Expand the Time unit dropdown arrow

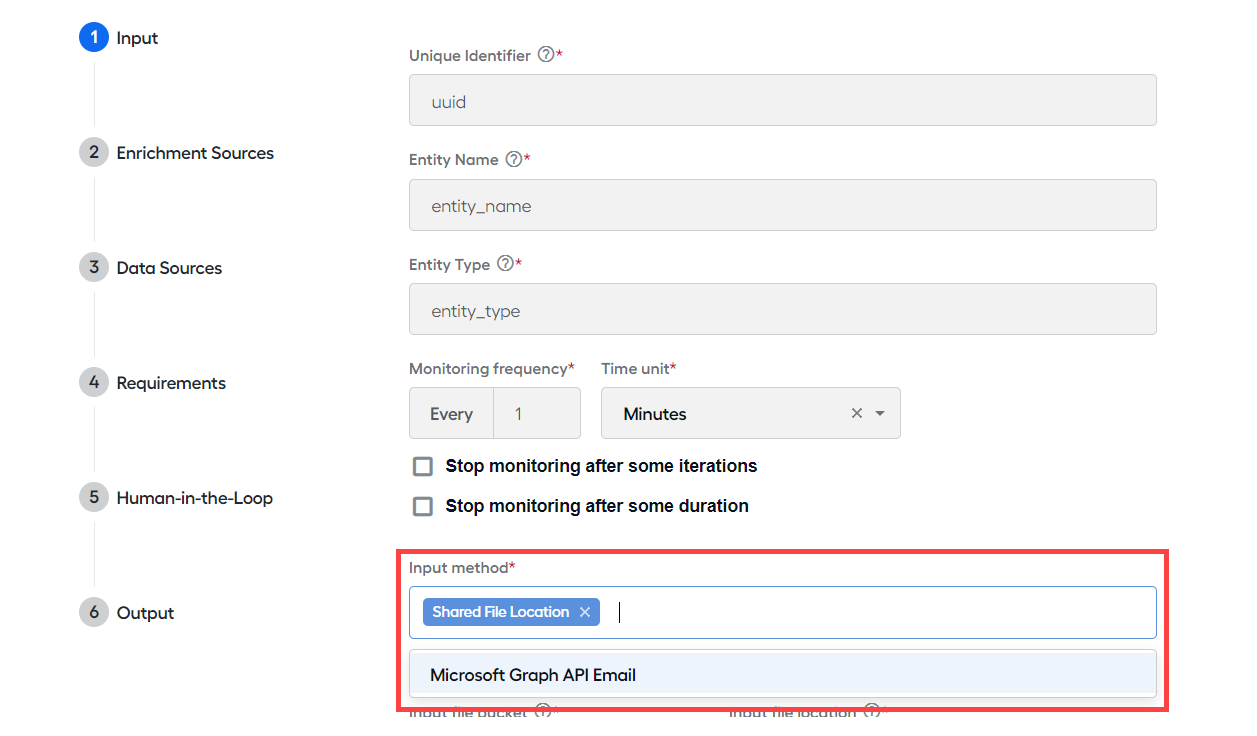coord(880,413)
